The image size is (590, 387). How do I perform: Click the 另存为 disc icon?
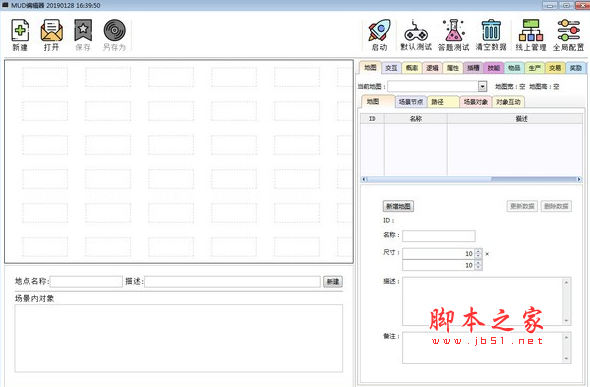point(114,35)
